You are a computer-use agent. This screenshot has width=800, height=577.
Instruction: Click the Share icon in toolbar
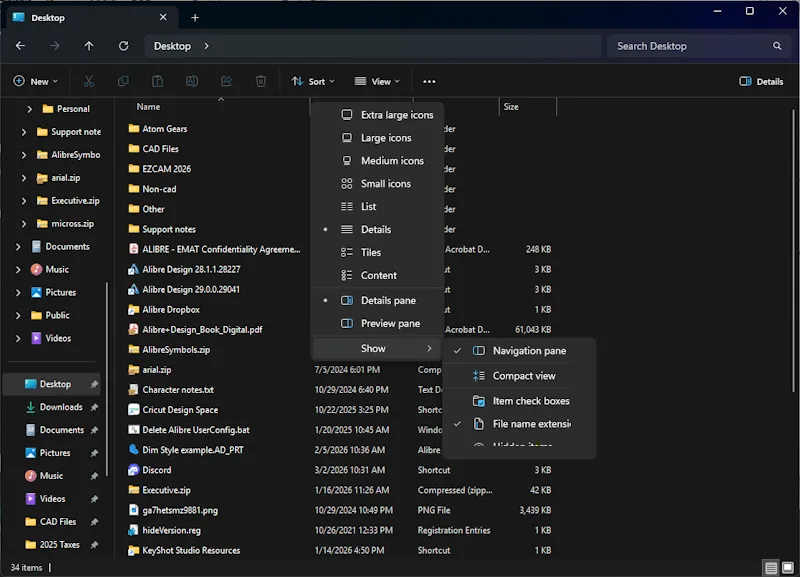click(x=226, y=81)
